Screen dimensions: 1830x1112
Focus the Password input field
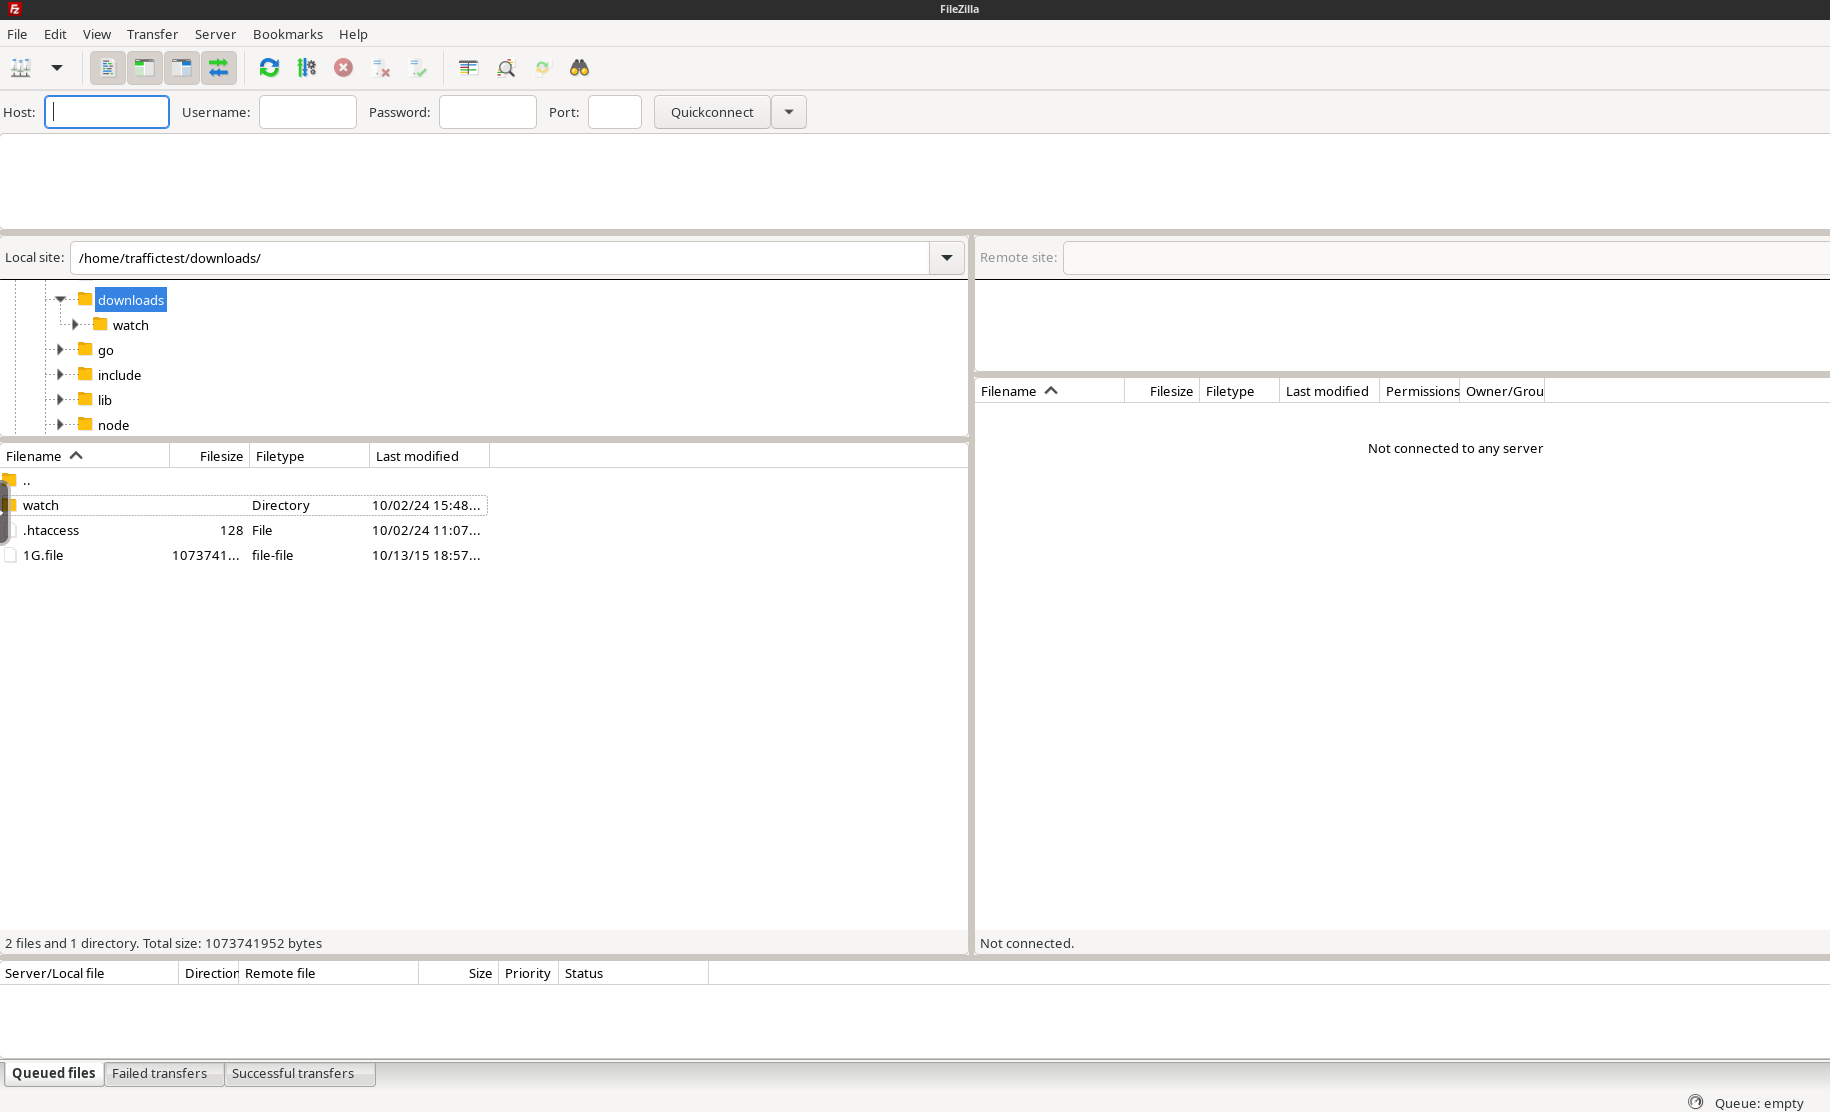coord(488,112)
